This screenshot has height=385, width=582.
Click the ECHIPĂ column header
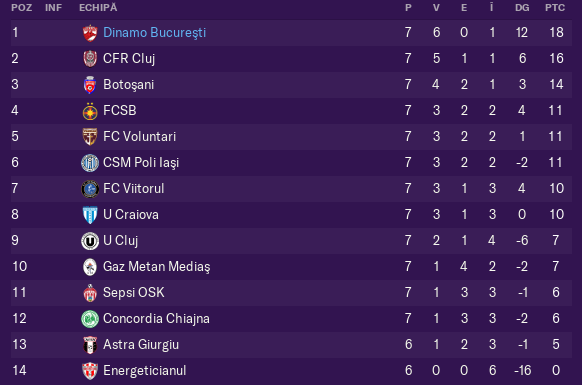[x=98, y=7]
